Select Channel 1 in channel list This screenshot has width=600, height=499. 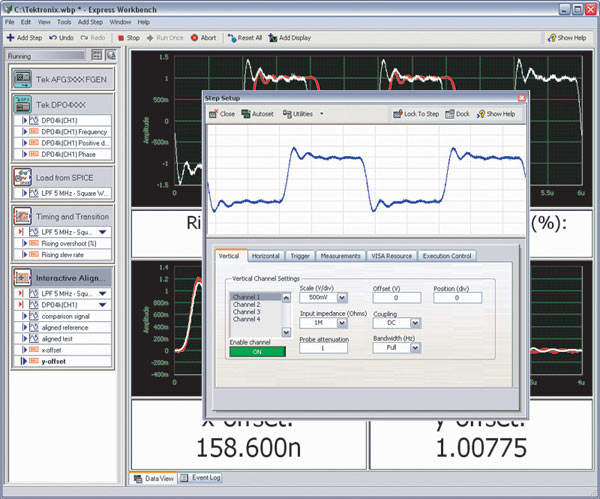(x=256, y=297)
